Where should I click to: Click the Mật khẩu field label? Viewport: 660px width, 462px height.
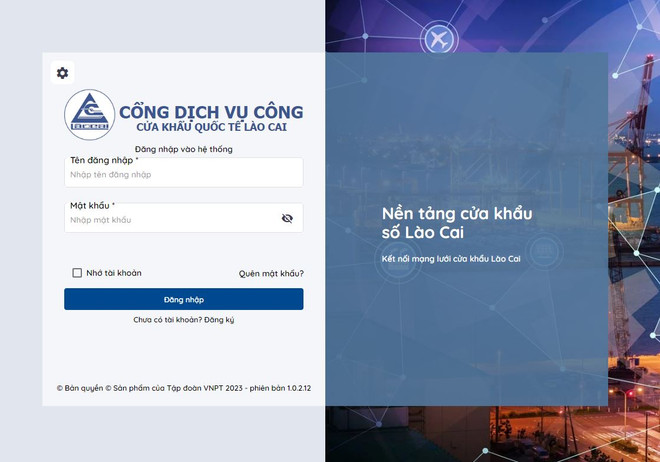click(91, 205)
